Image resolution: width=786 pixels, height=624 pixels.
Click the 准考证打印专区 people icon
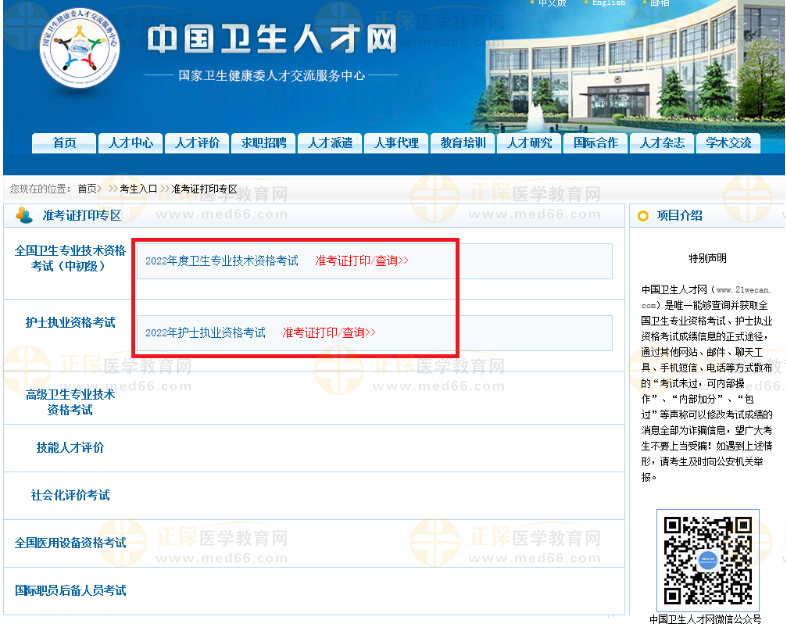click(24, 215)
